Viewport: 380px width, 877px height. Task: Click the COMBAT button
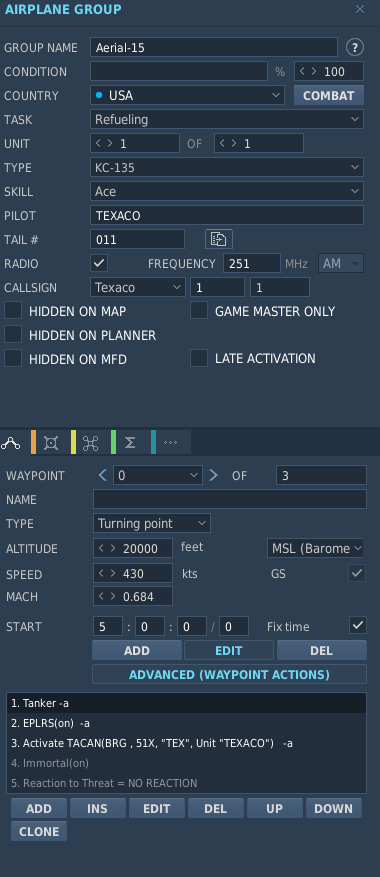coord(329,95)
